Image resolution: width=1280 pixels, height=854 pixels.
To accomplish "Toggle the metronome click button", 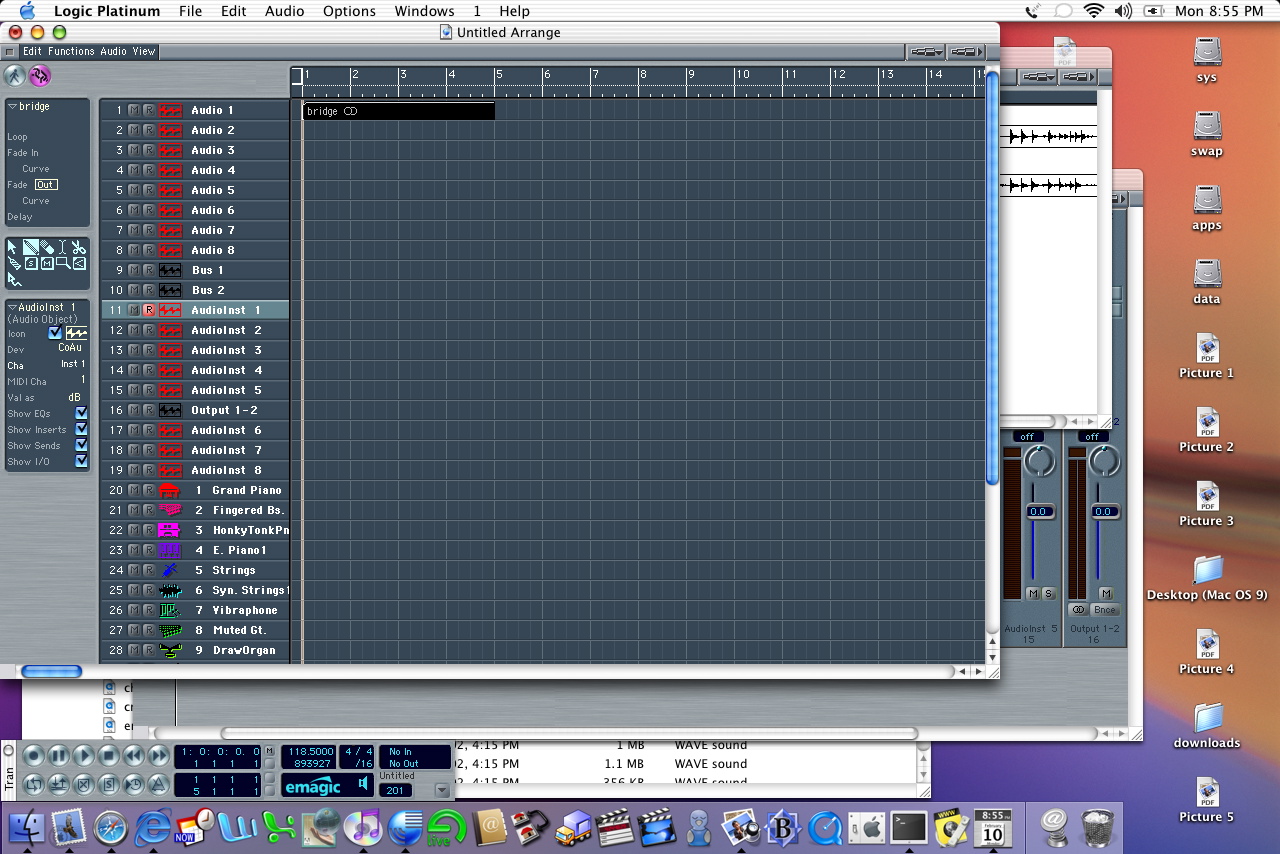I will [x=158, y=784].
